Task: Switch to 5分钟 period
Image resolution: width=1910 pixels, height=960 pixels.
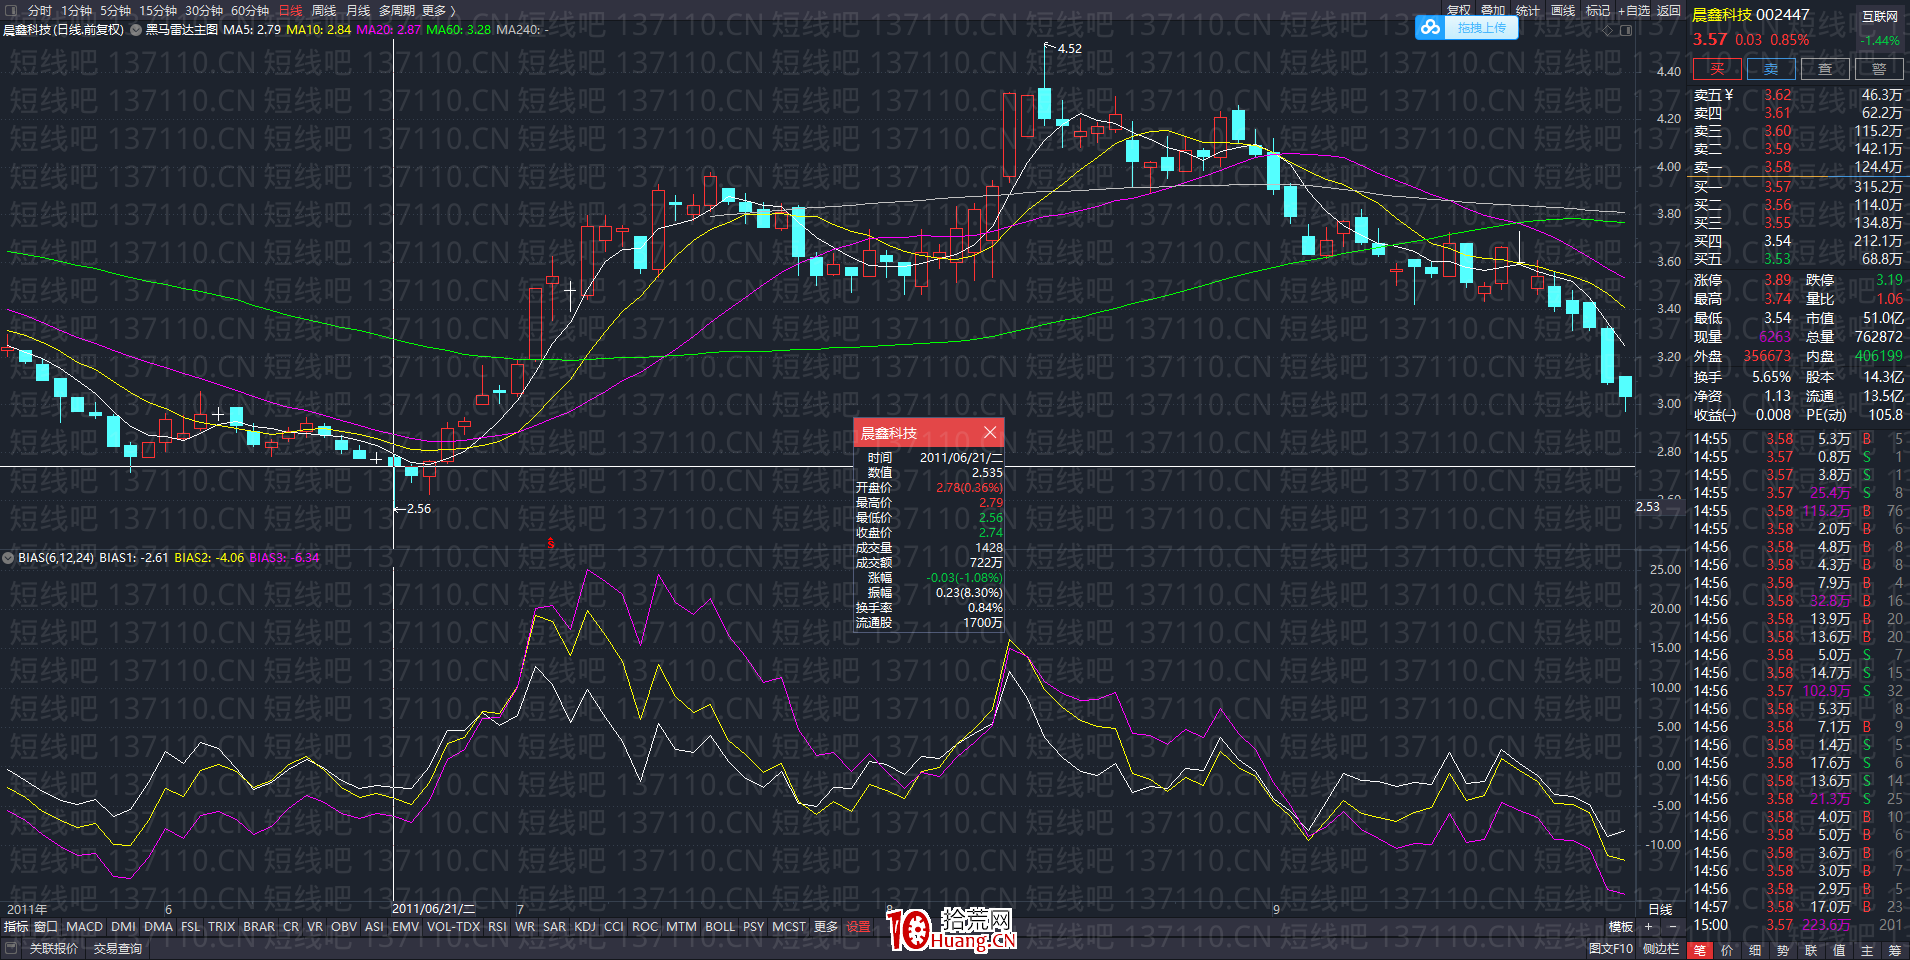Action: coord(115,11)
